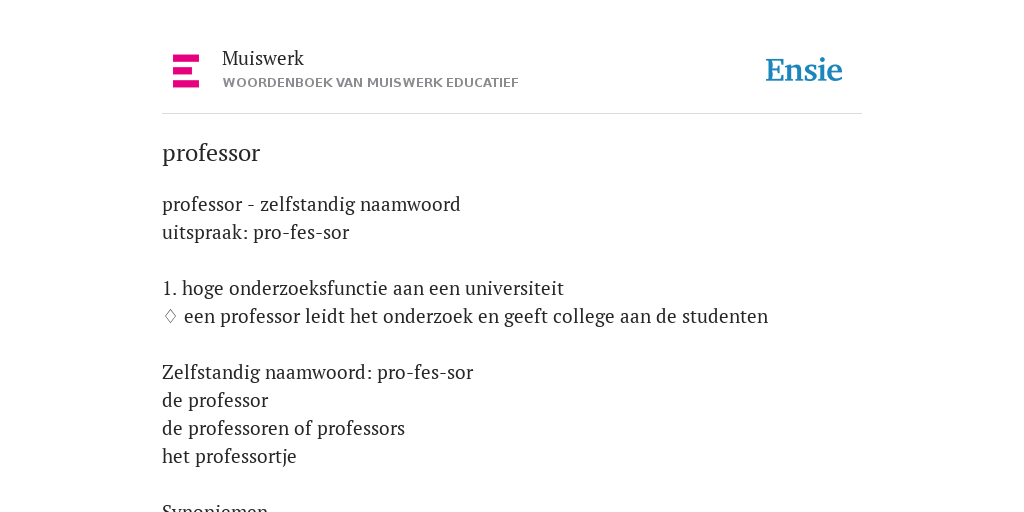Image resolution: width=1024 pixels, height=512 pixels.
Task: Click the word 'college' in the example sentence
Action: [579, 317]
